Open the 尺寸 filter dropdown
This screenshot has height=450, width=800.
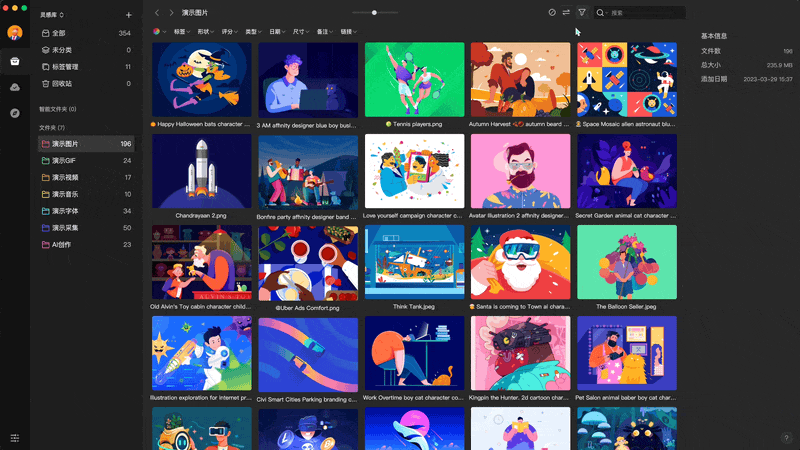click(301, 32)
